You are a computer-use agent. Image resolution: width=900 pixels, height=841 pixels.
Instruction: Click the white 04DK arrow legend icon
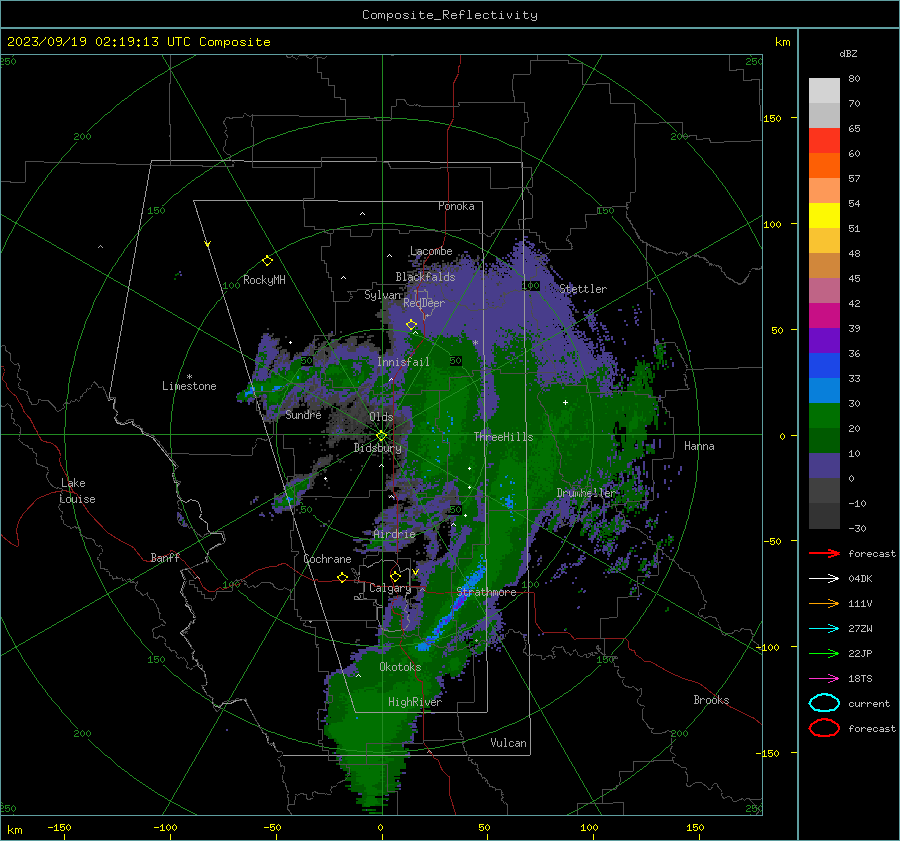[x=824, y=578]
